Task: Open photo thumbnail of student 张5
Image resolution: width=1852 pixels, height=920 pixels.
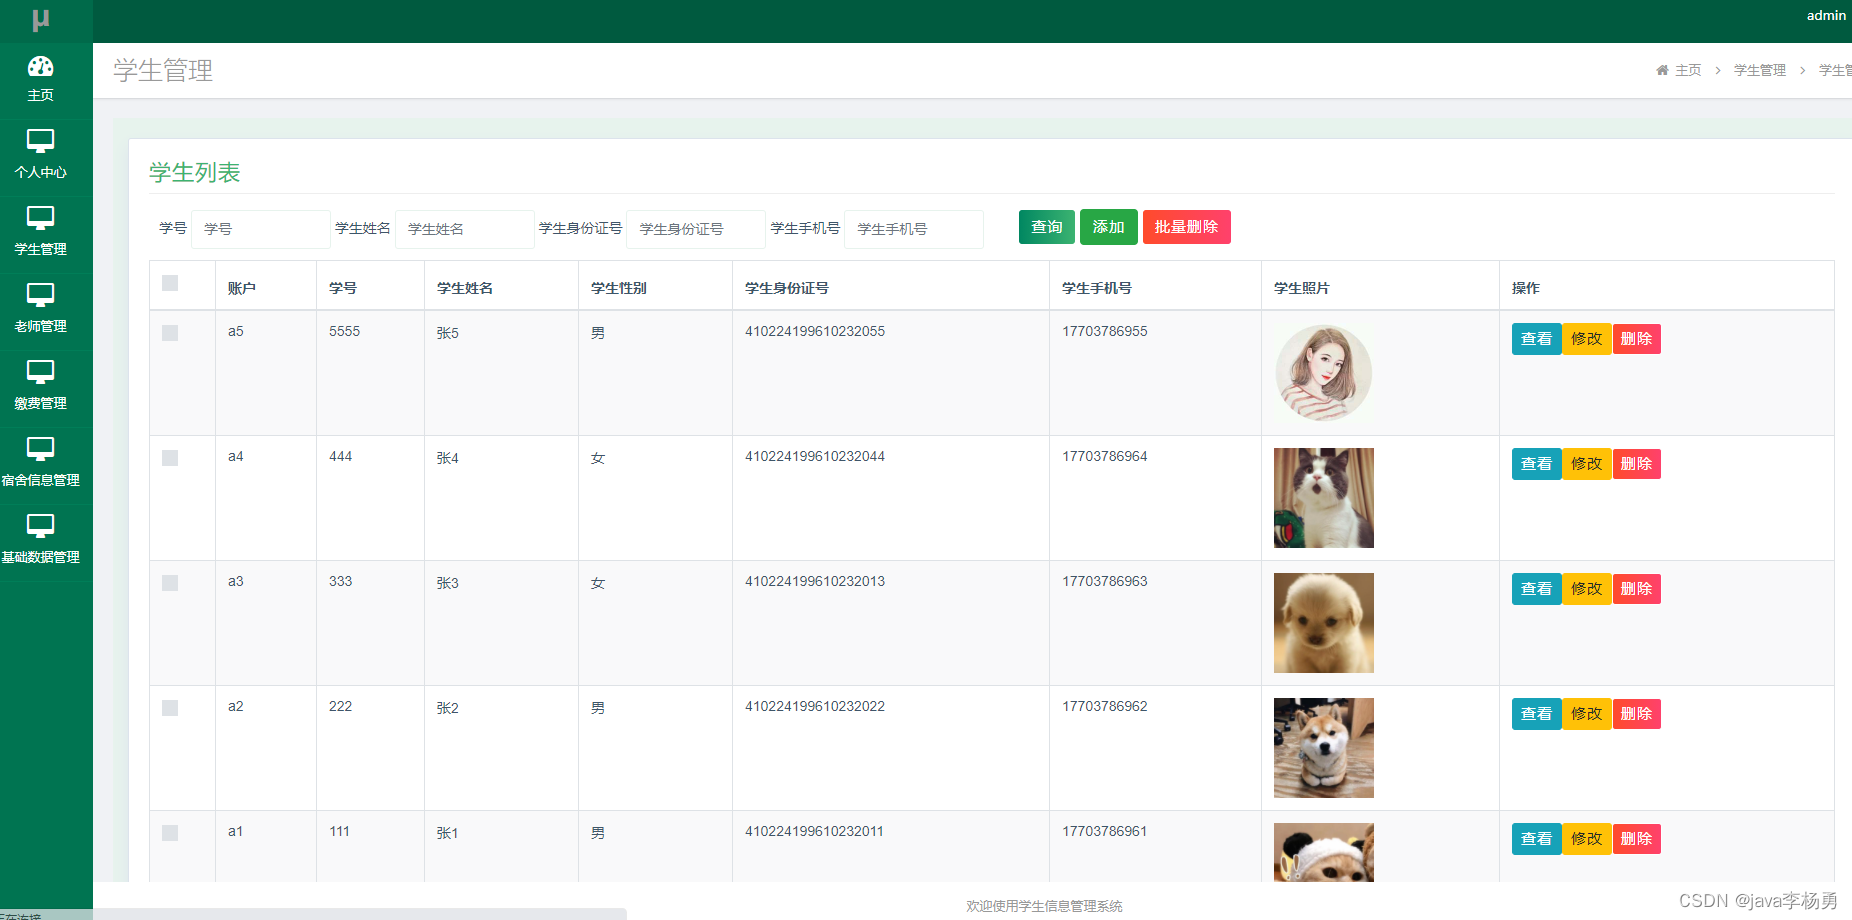Action: 1324,373
